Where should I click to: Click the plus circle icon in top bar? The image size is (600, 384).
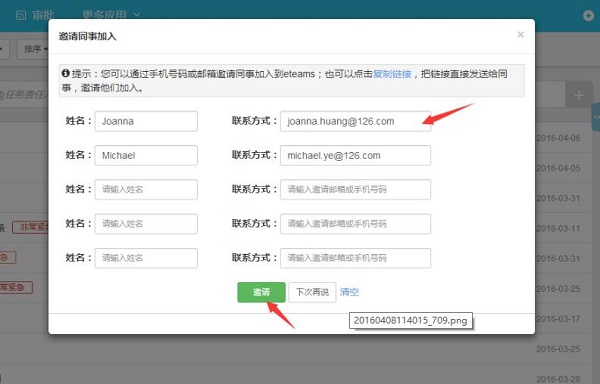coord(588,16)
